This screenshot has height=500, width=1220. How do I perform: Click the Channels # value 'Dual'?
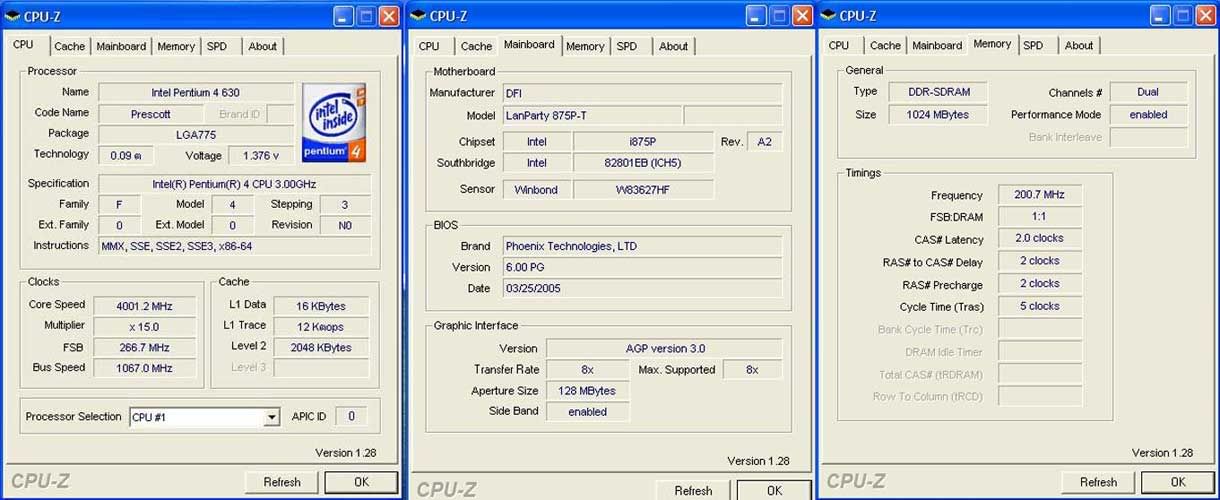pos(1148,92)
